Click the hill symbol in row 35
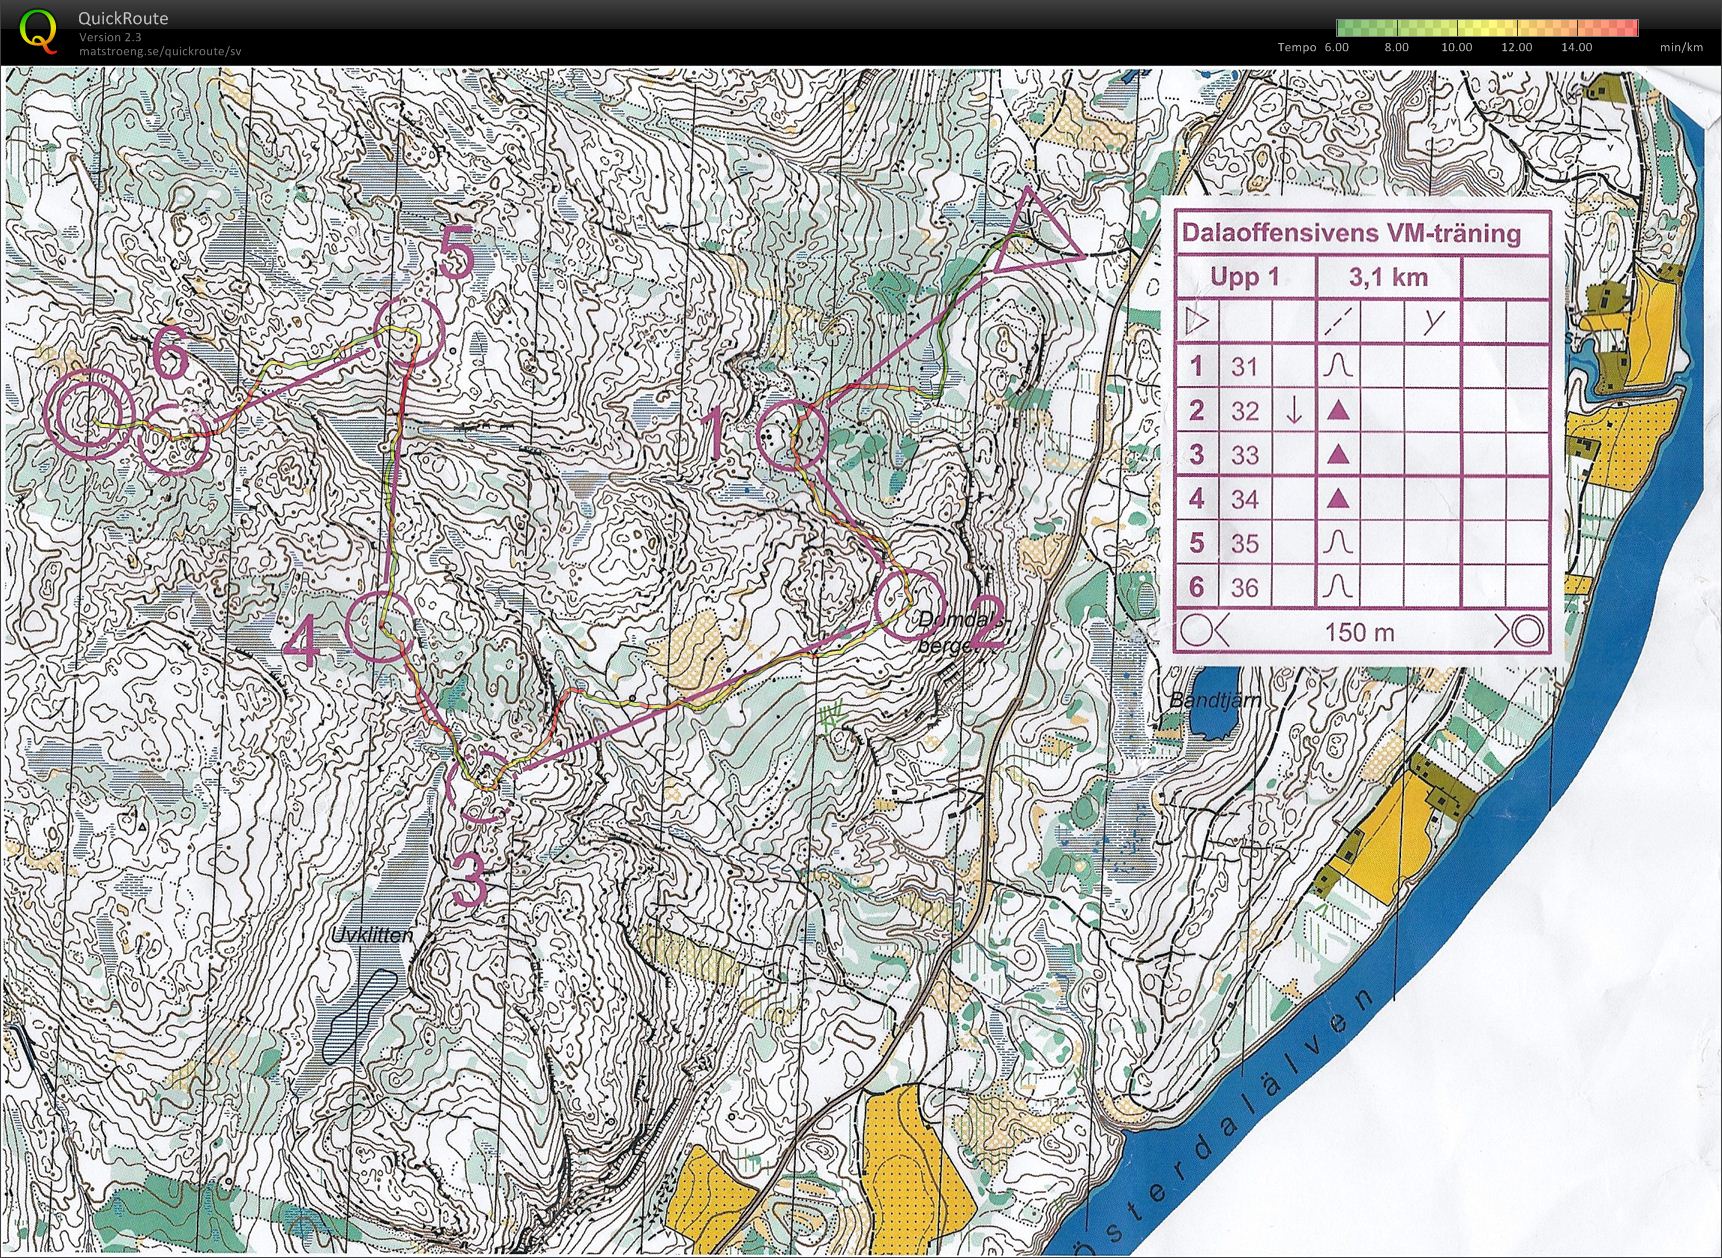Viewport: 1722px width, 1258px height. 1338,542
